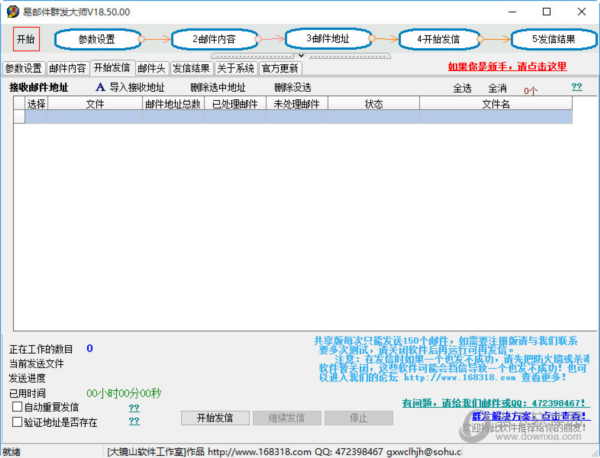The image size is (600, 458).
Task: Select the 3邮件地址 workflow step
Action: tap(328, 39)
